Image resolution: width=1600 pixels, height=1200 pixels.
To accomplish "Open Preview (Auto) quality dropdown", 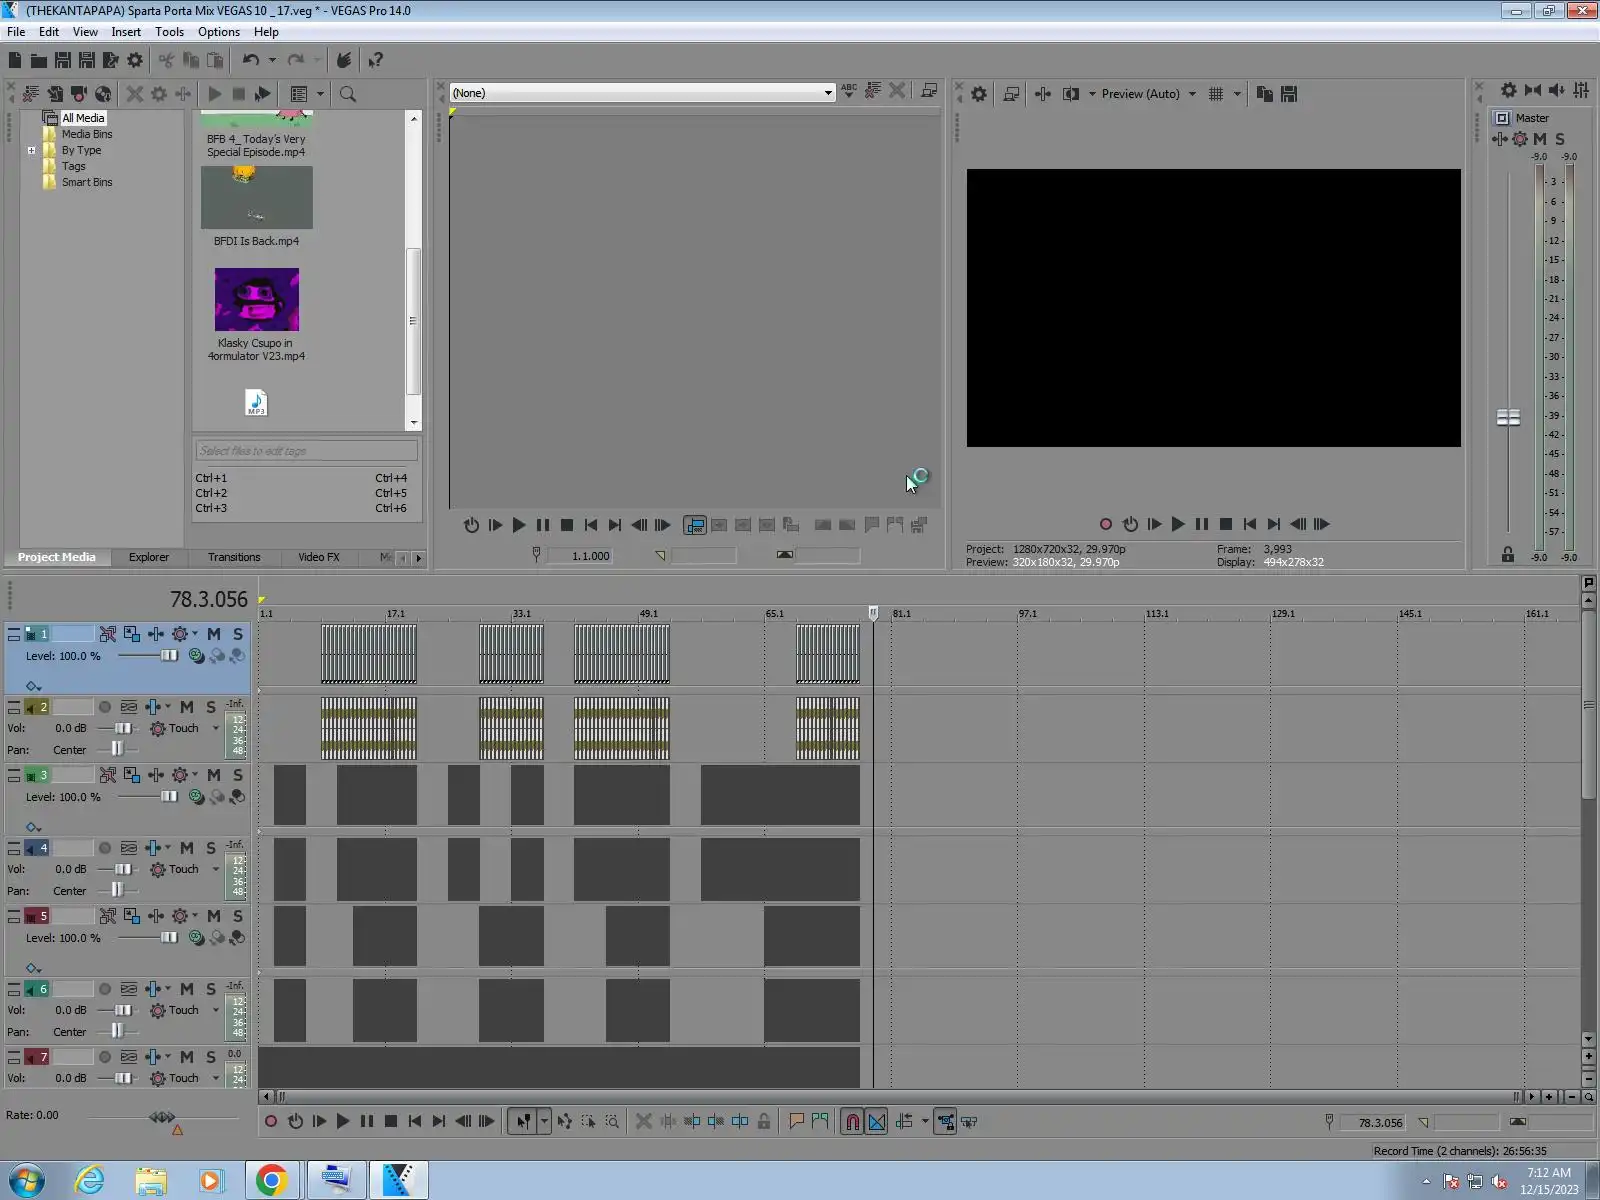I will [1192, 94].
